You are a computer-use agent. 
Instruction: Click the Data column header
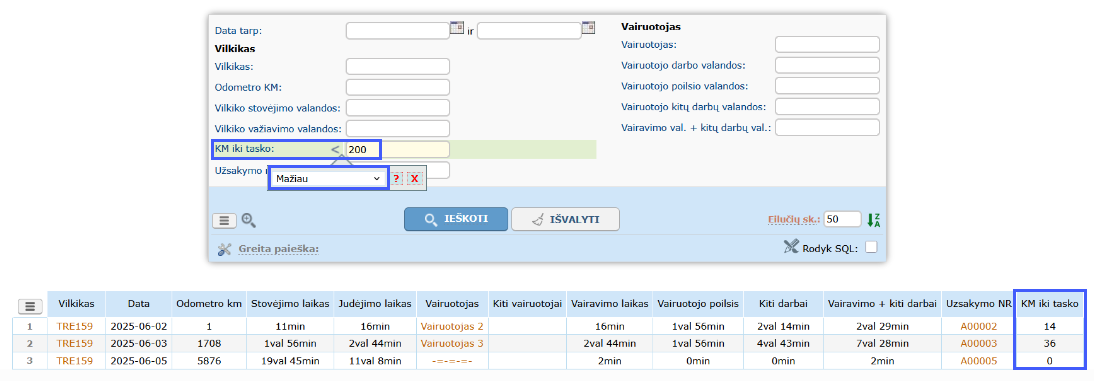tap(139, 304)
